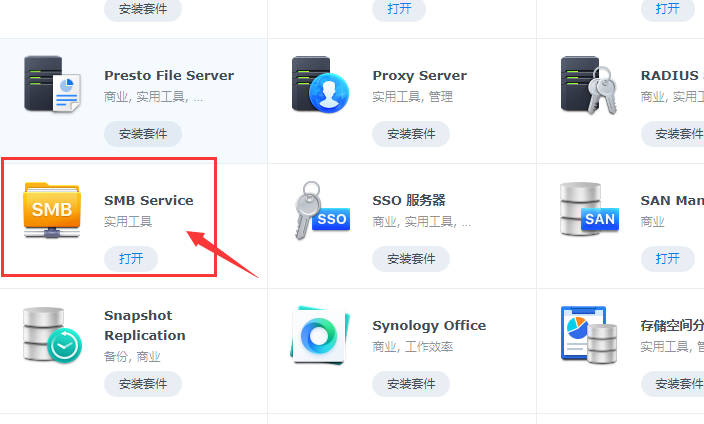Click the top-left 安装套件 button above Presto
The width and height of the screenshot is (704, 424).
(143, 9)
